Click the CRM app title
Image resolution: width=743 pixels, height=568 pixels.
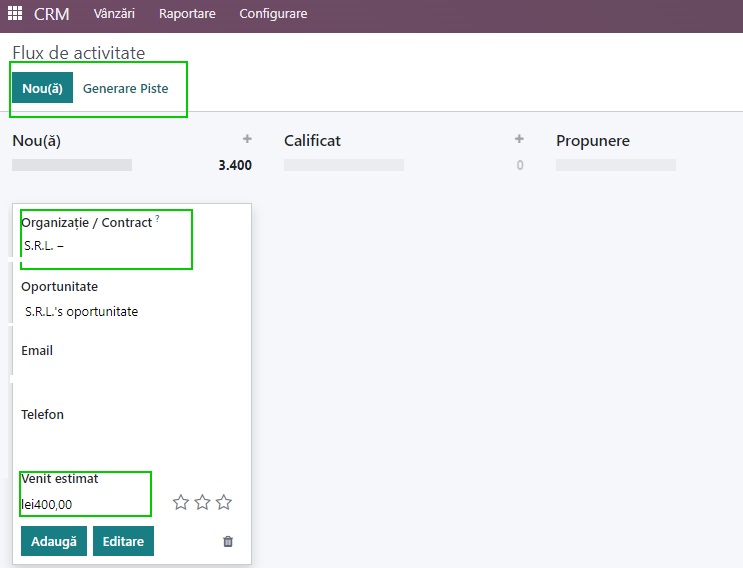coord(52,14)
